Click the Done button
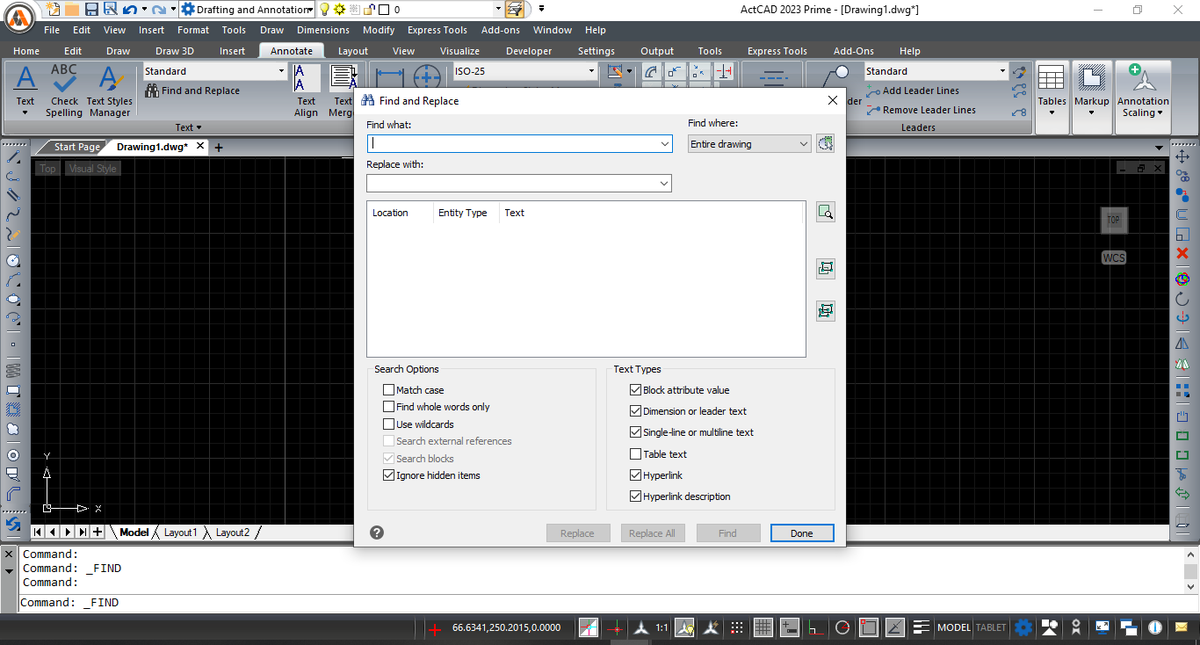Image resolution: width=1200 pixels, height=645 pixels. click(x=802, y=533)
